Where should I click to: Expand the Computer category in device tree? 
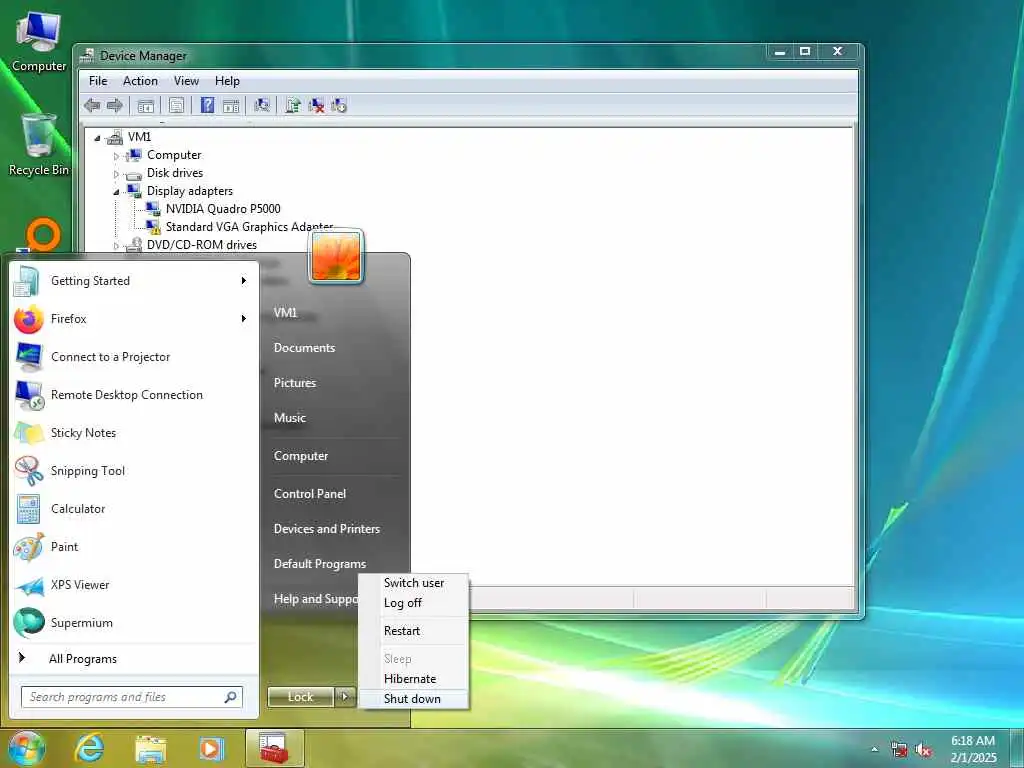pyautogui.click(x=116, y=156)
